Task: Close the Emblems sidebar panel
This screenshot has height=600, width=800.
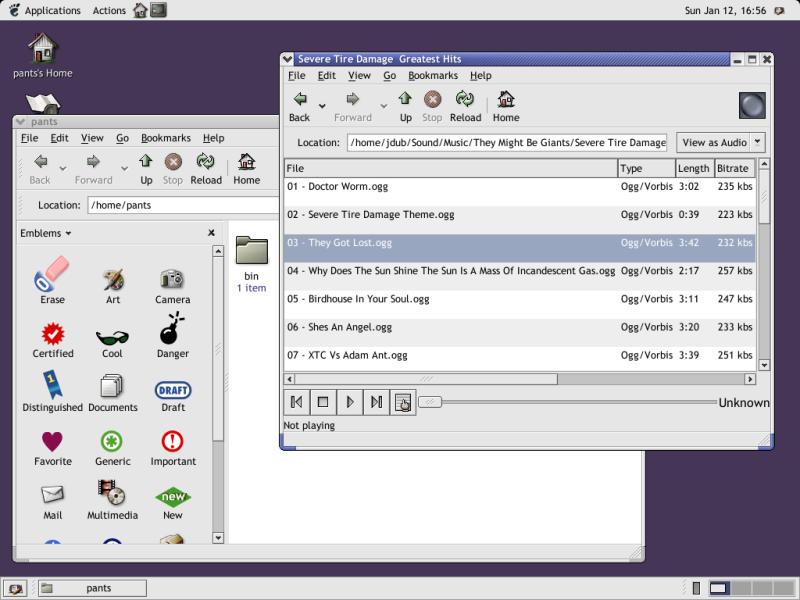Action: [x=211, y=233]
